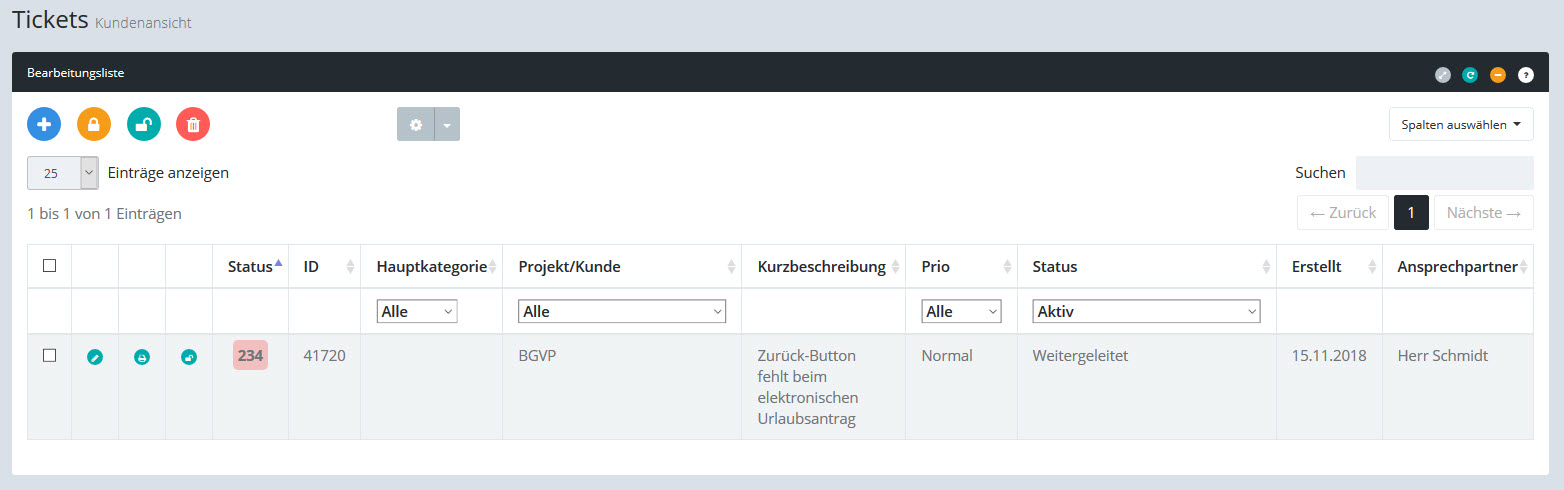
Task: Open the help icon in panel header
Action: point(1525,74)
